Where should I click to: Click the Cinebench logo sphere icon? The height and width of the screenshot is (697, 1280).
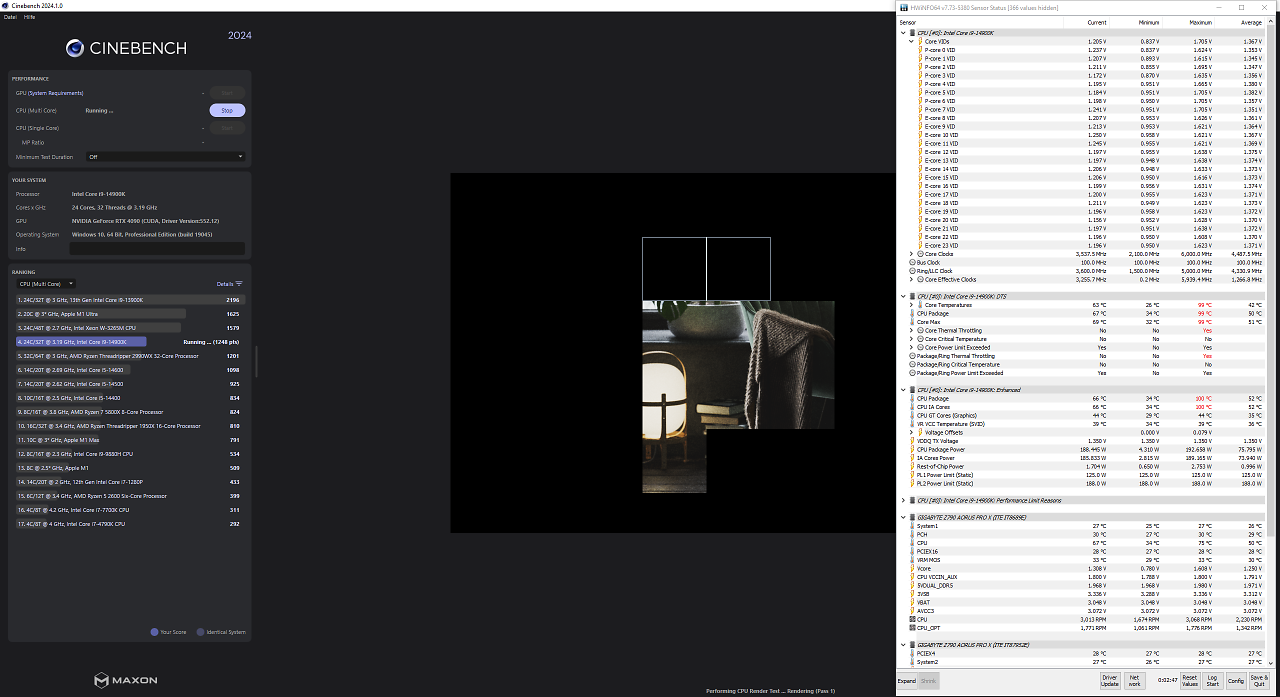click(x=75, y=48)
